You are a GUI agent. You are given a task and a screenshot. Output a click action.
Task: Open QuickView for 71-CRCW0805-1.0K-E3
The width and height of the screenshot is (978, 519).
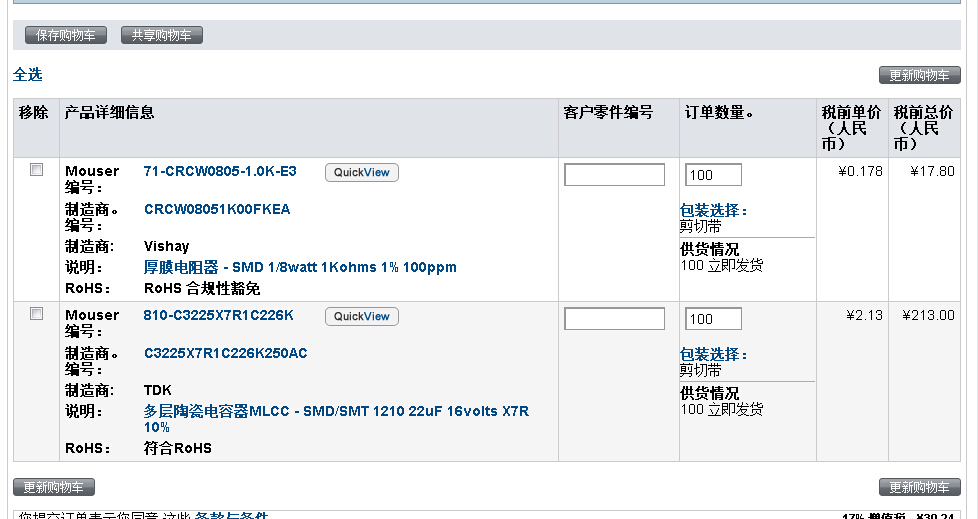click(x=362, y=173)
